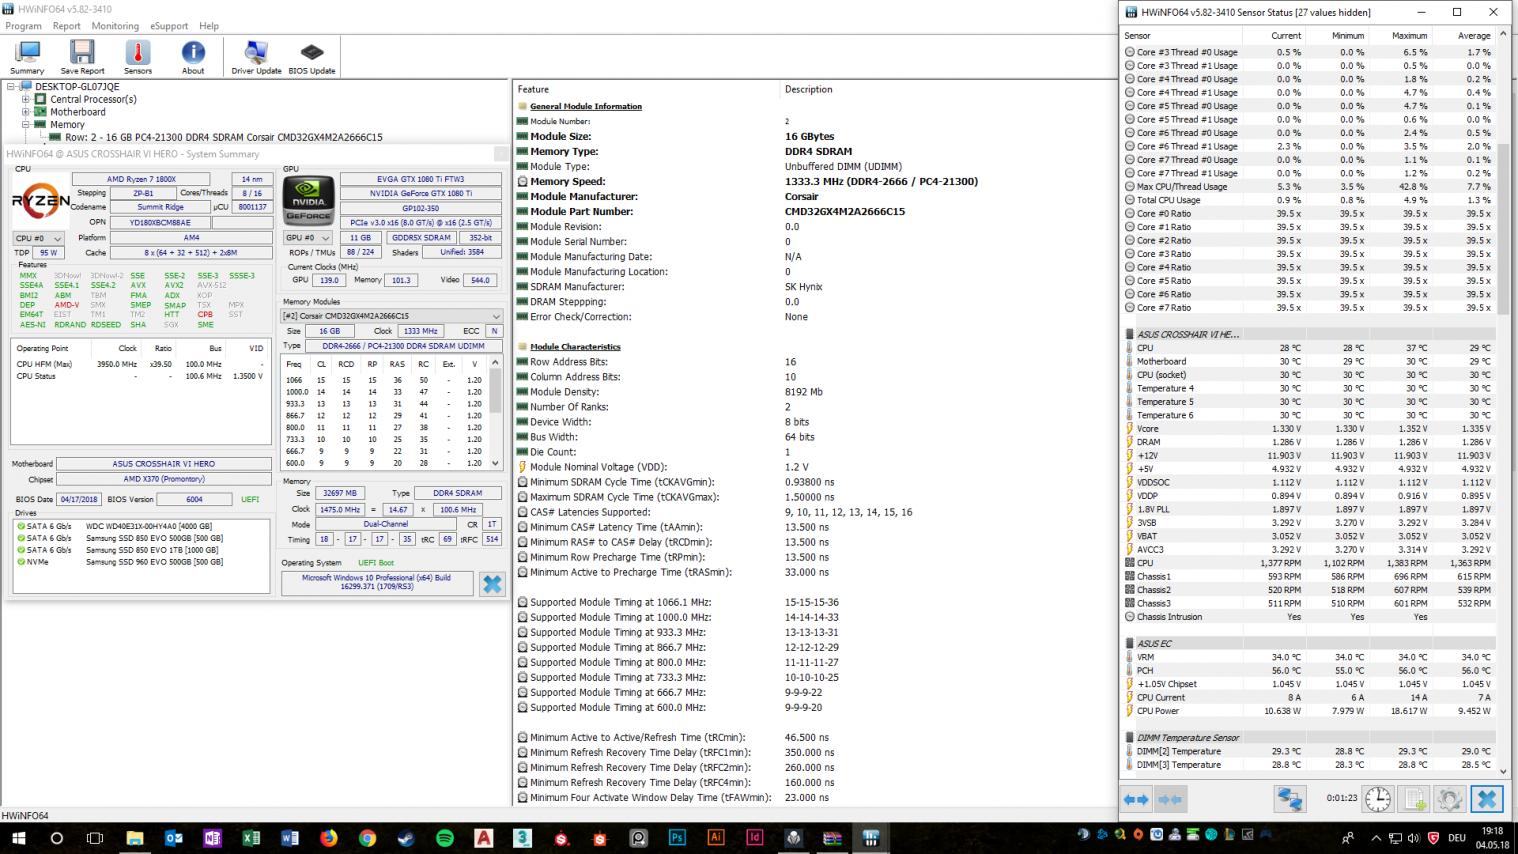
Task: Select the CPU Power sensor row
Action: pyautogui.click(x=1310, y=711)
